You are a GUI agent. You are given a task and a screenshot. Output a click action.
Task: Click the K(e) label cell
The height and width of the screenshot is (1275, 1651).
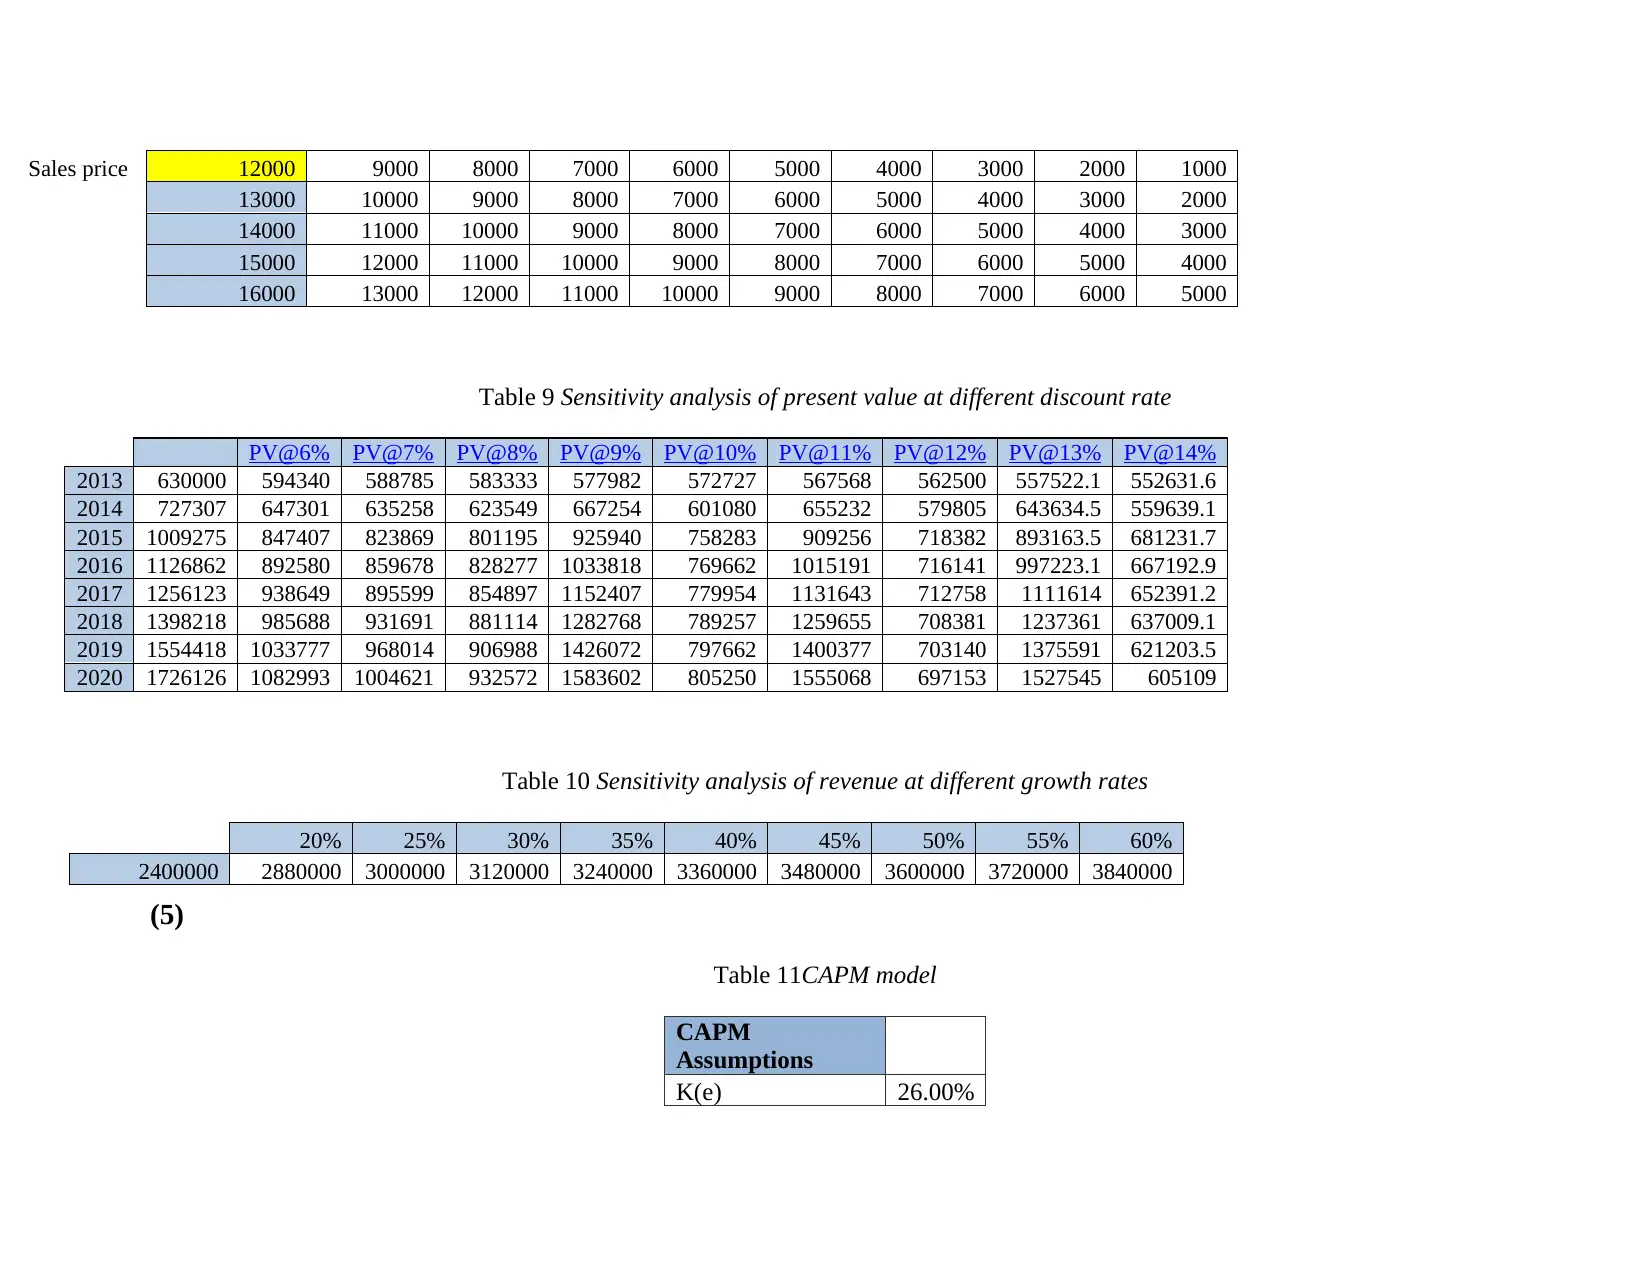(775, 1091)
